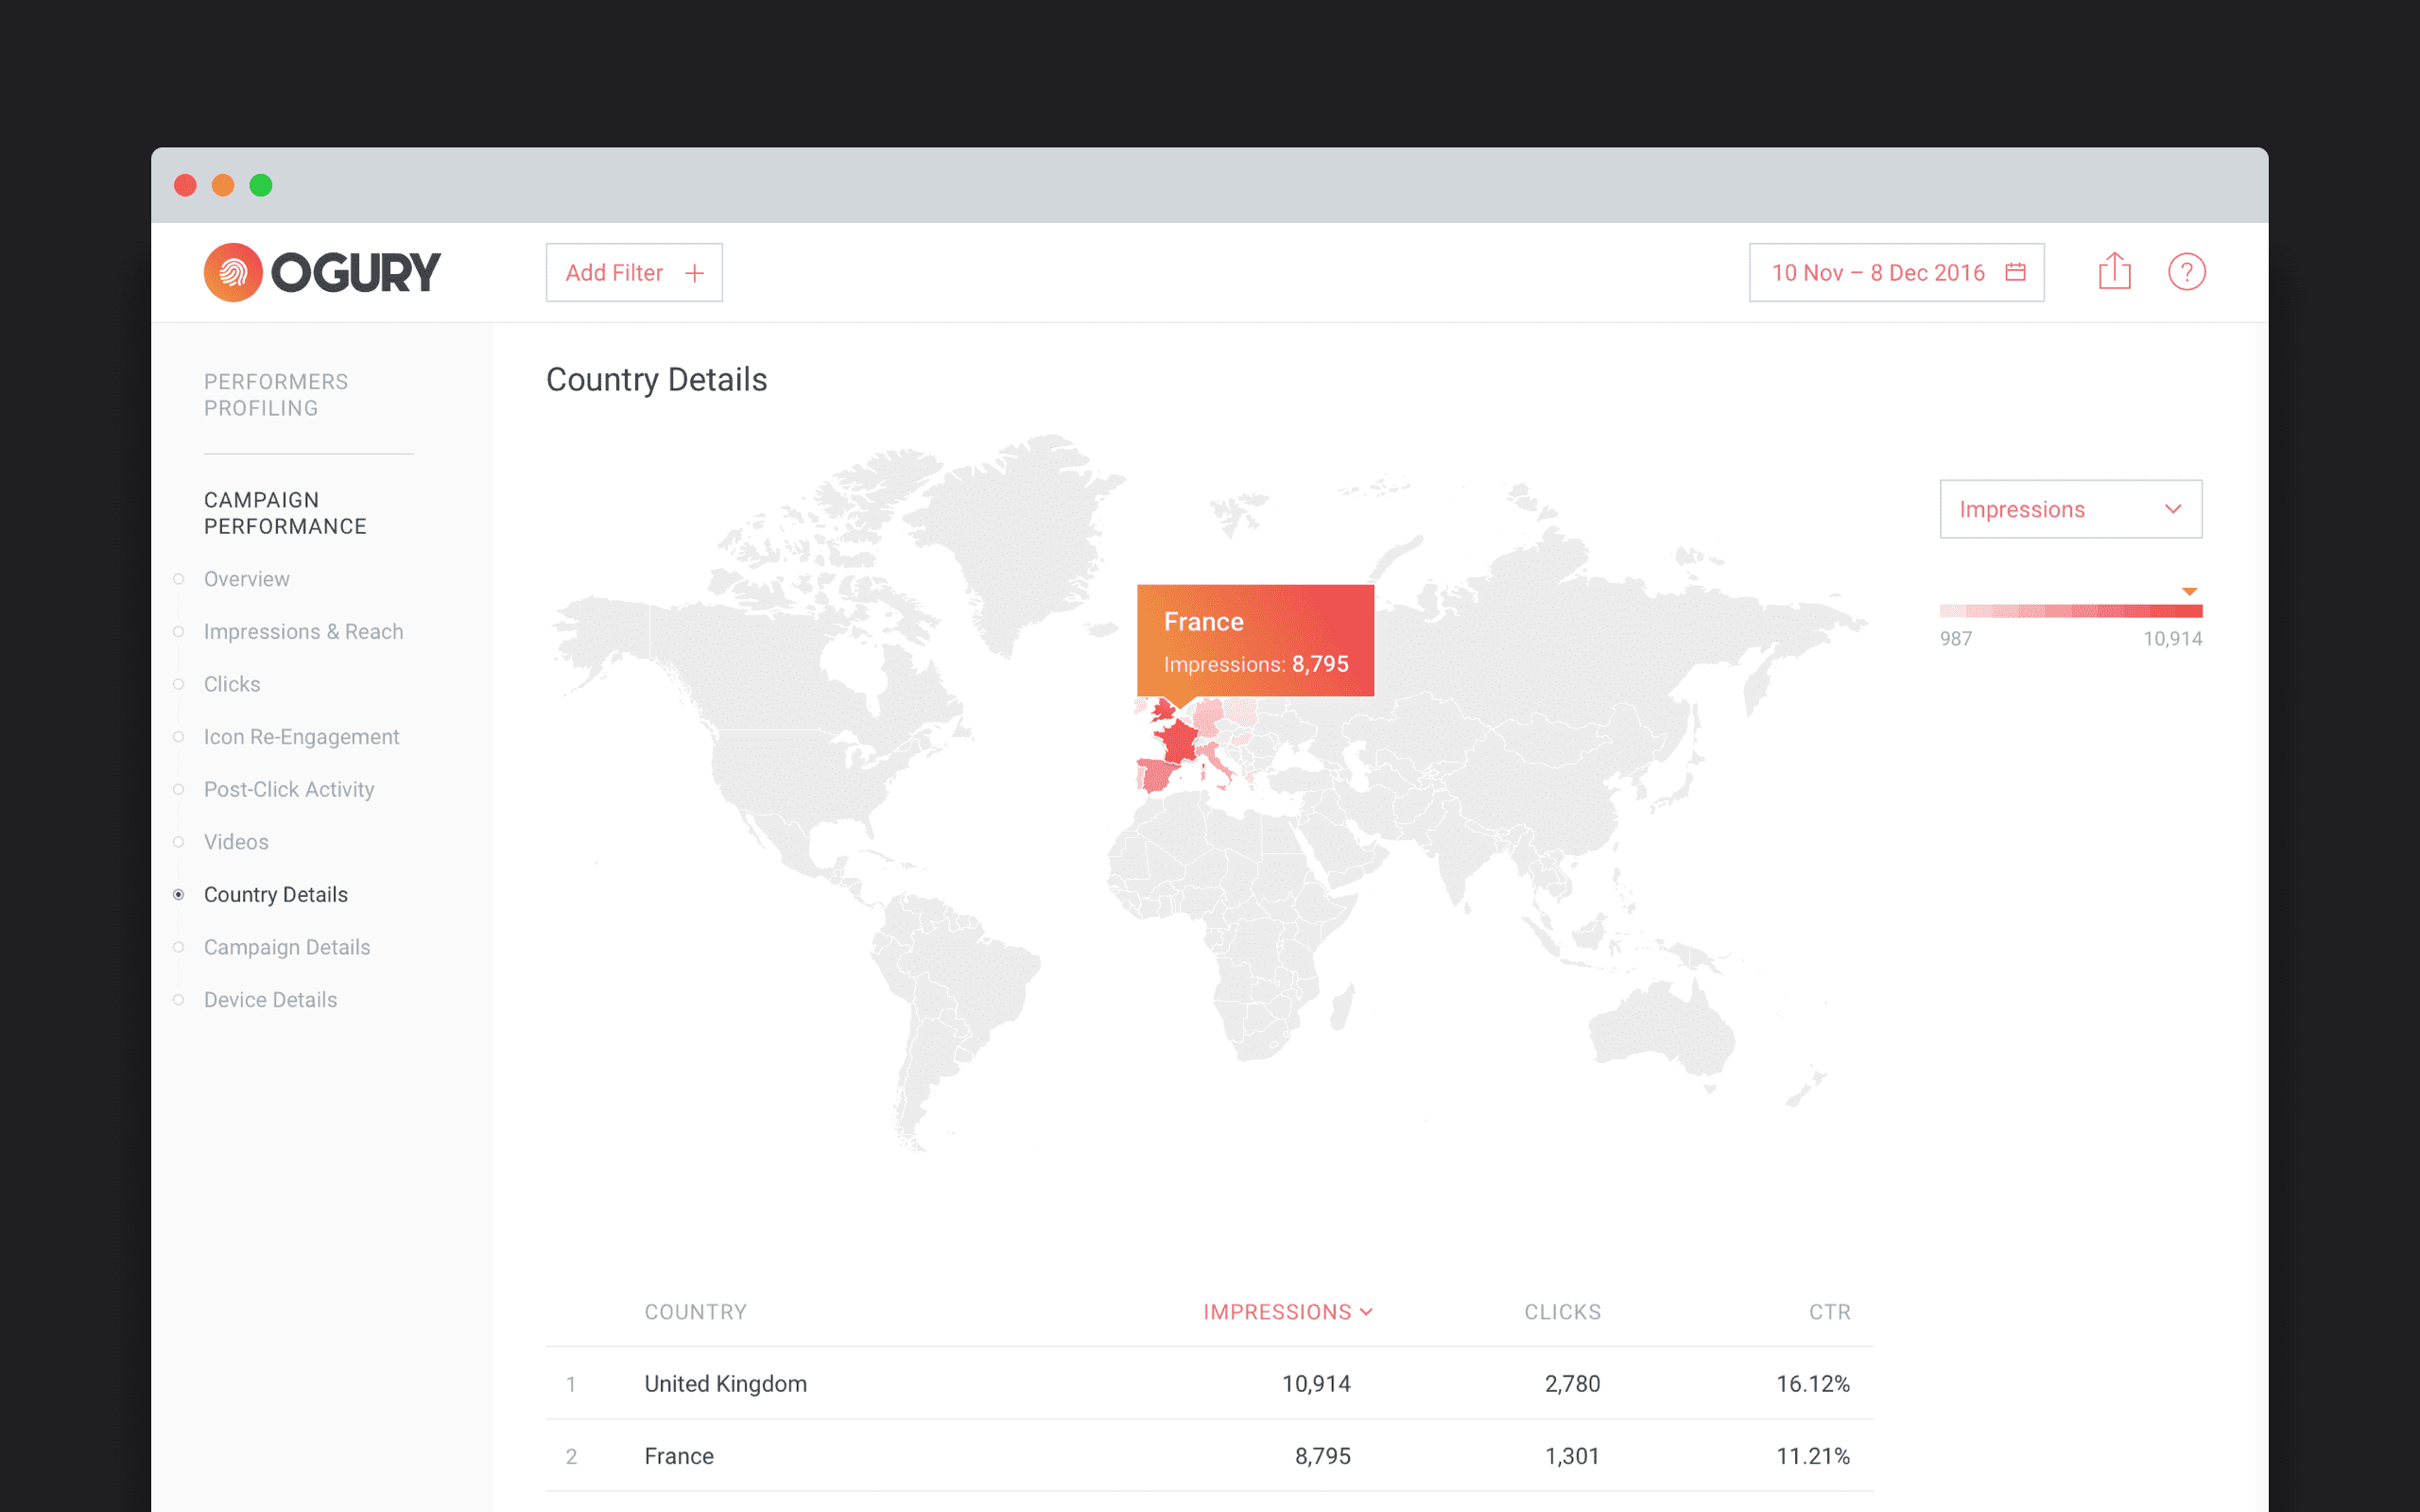Open Campaign Performance section heading
2420x1512 pixels.
285,513
